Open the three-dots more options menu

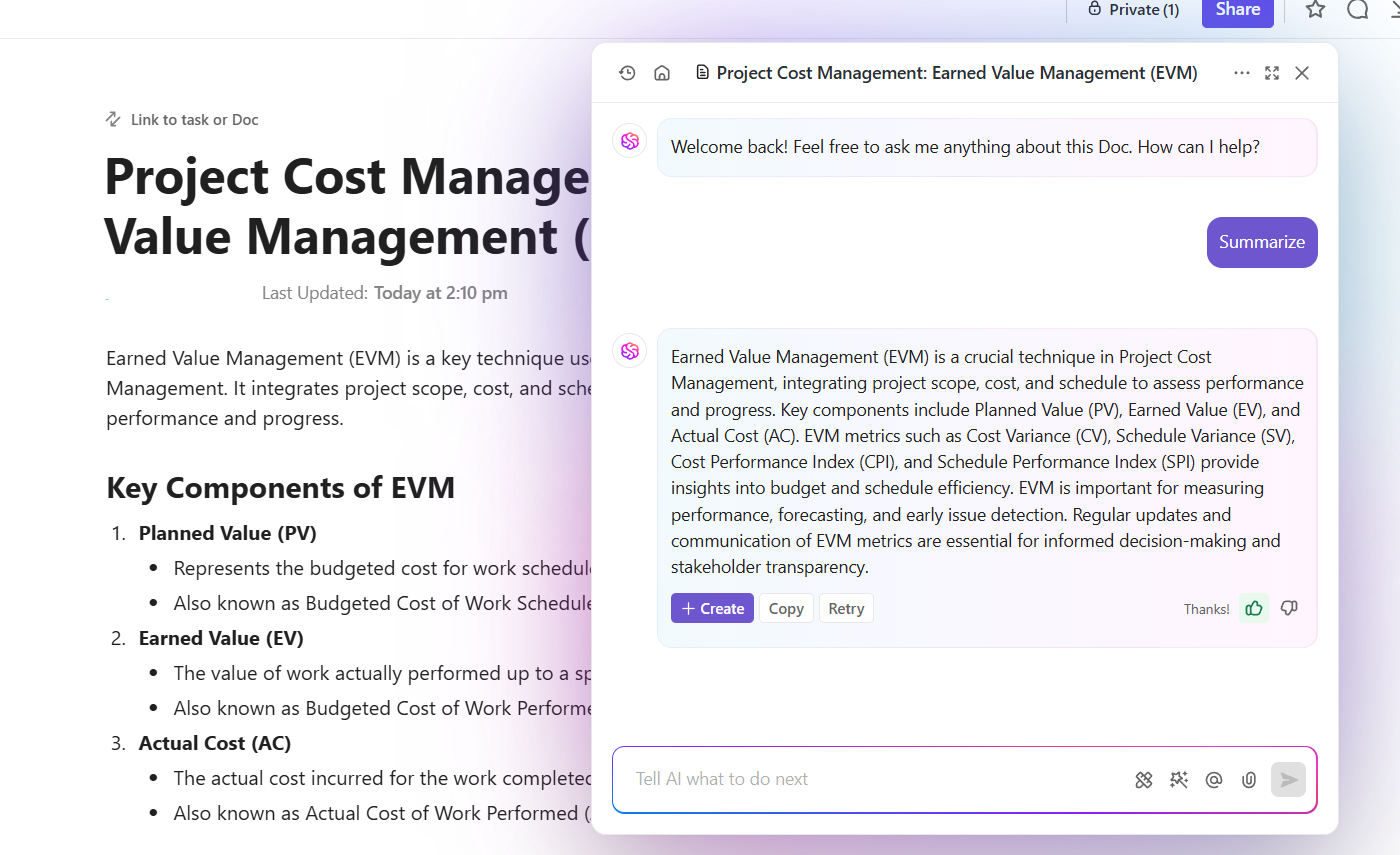click(x=1242, y=73)
